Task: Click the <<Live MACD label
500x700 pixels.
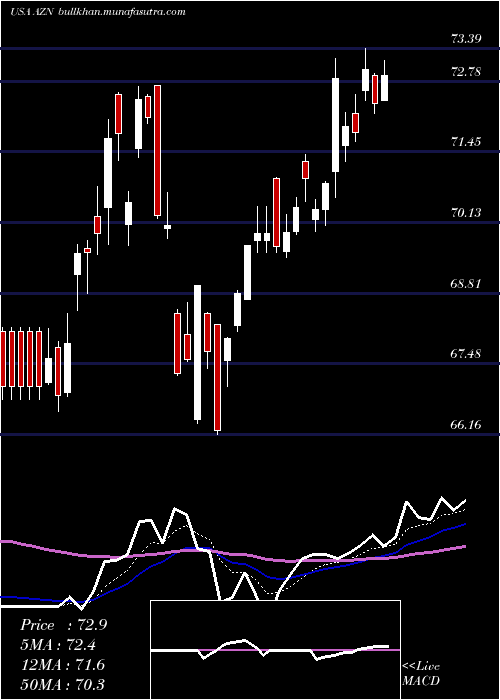Action: click(421, 674)
